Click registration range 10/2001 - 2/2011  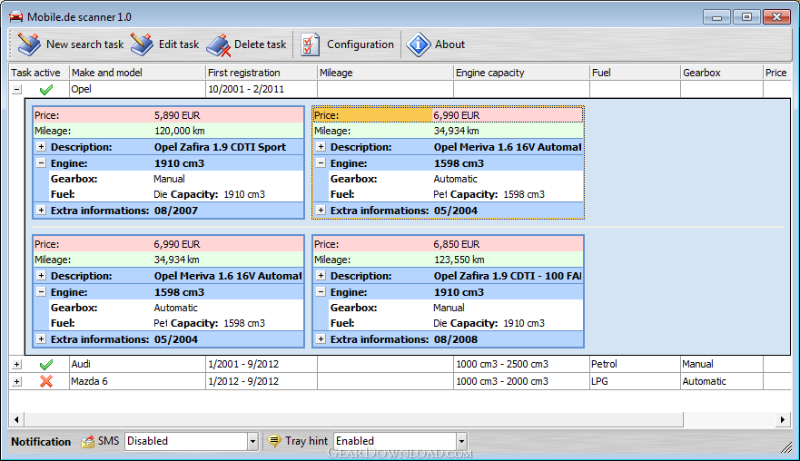pos(246,89)
